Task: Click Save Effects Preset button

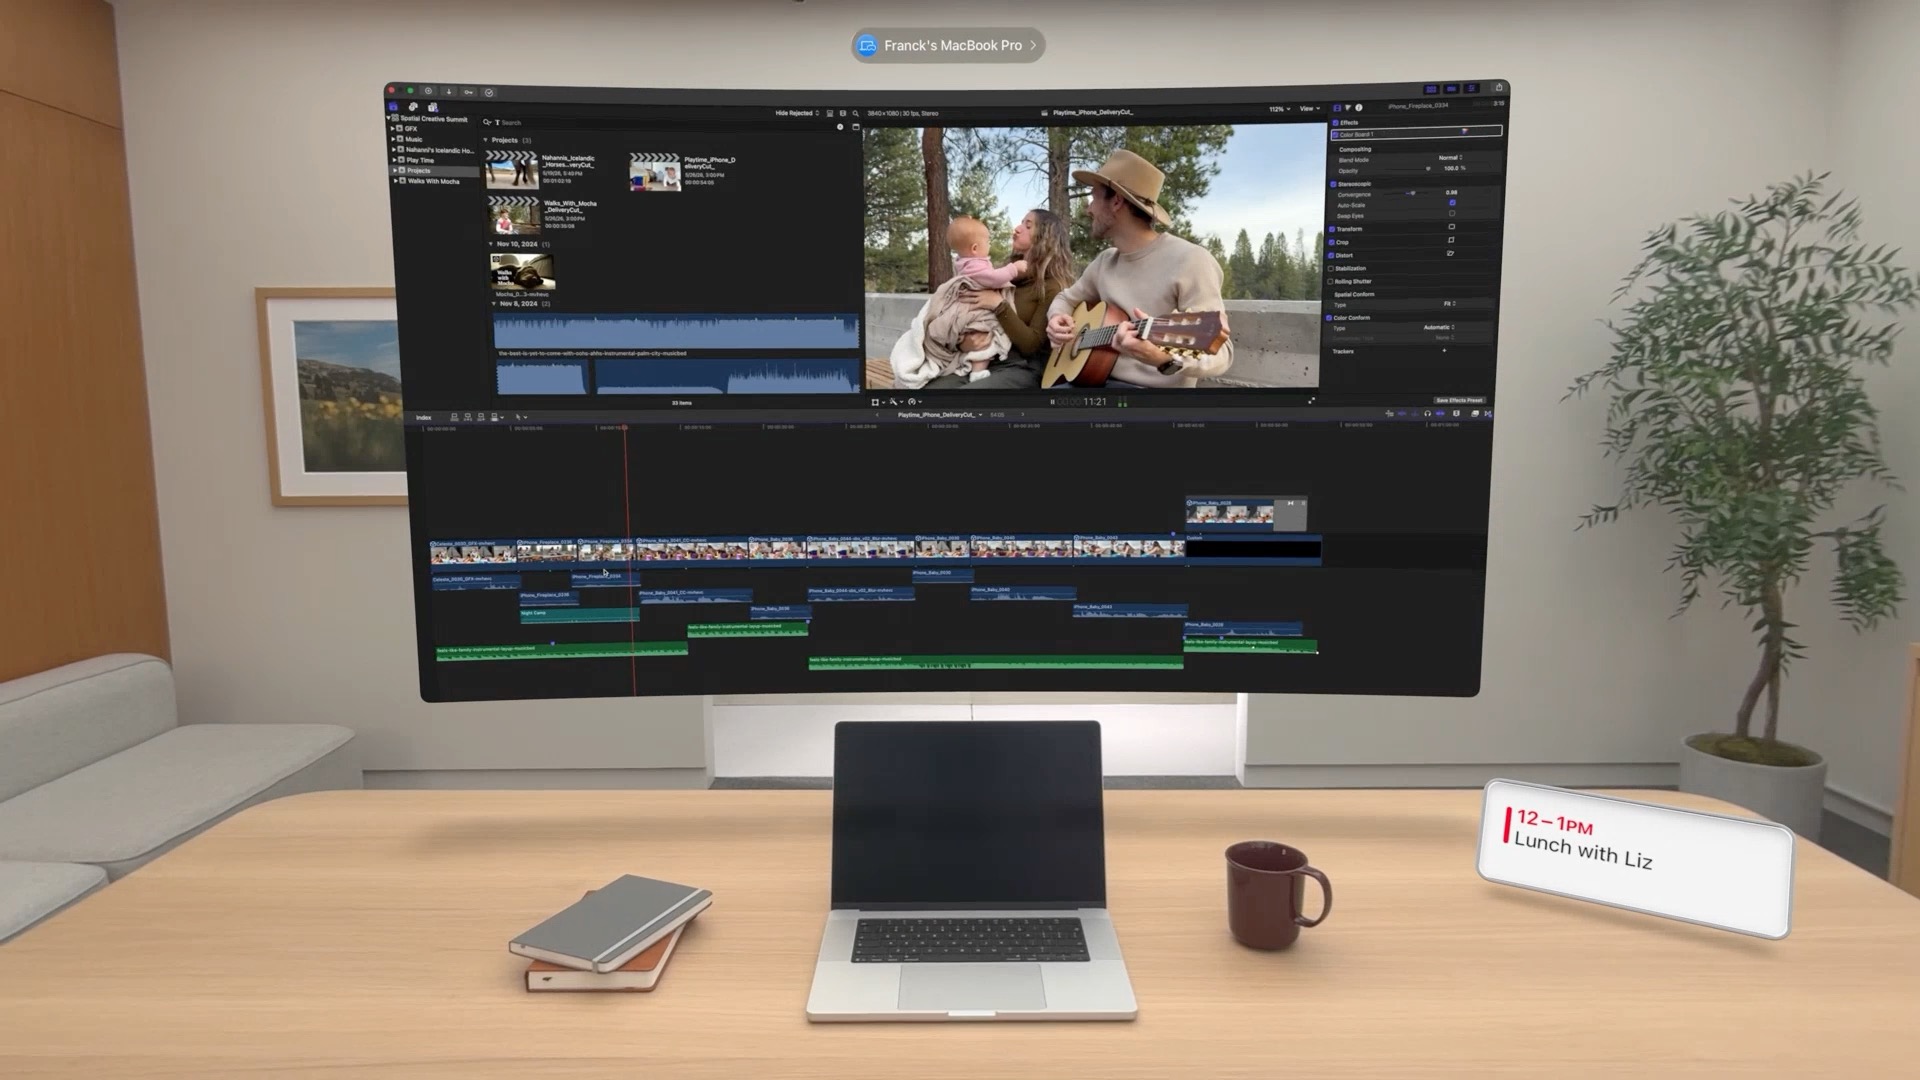Action: [x=1460, y=400]
